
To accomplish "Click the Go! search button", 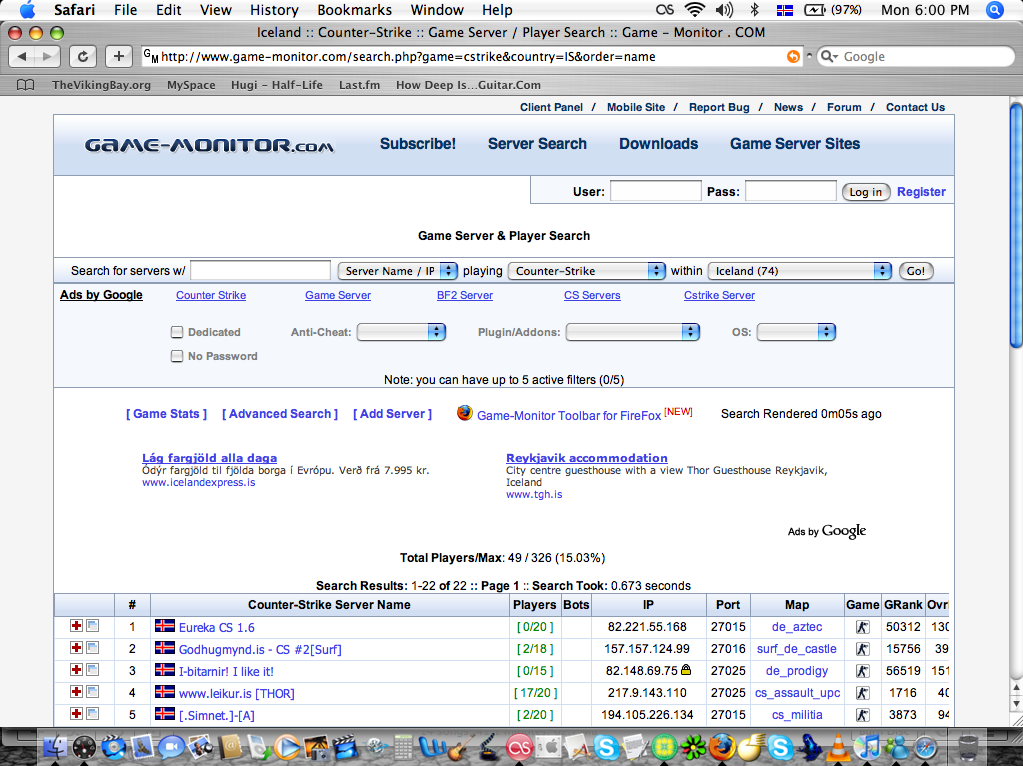I will tap(915, 271).
